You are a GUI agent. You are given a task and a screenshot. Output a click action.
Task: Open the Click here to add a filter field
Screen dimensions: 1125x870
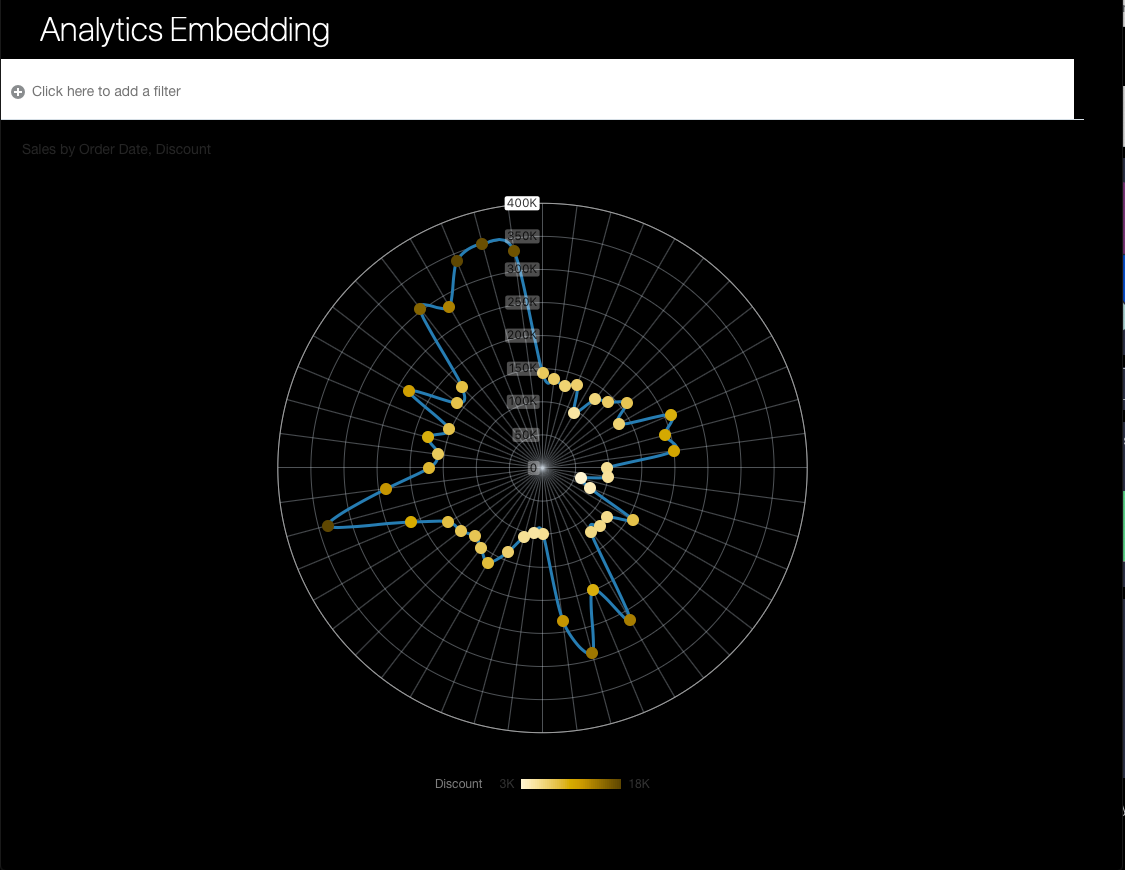105,91
